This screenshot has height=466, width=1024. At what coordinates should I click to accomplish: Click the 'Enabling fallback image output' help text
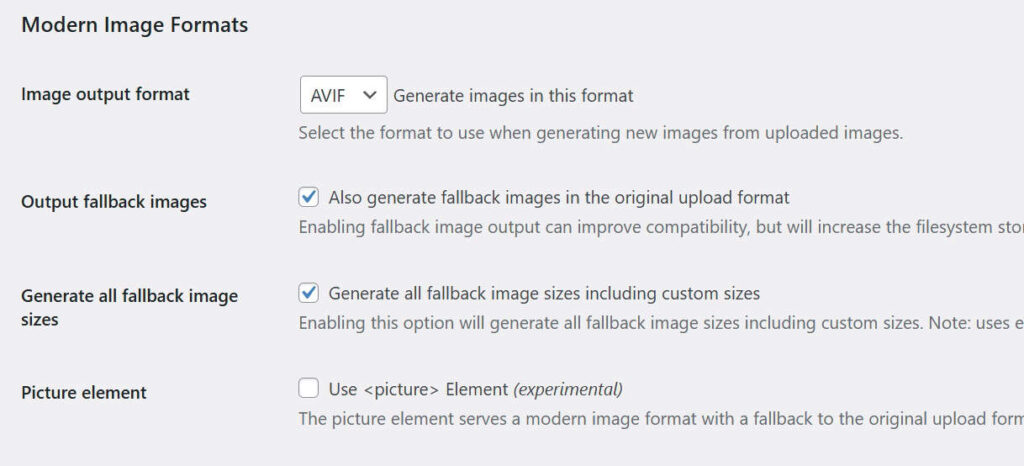(x=660, y=228)
